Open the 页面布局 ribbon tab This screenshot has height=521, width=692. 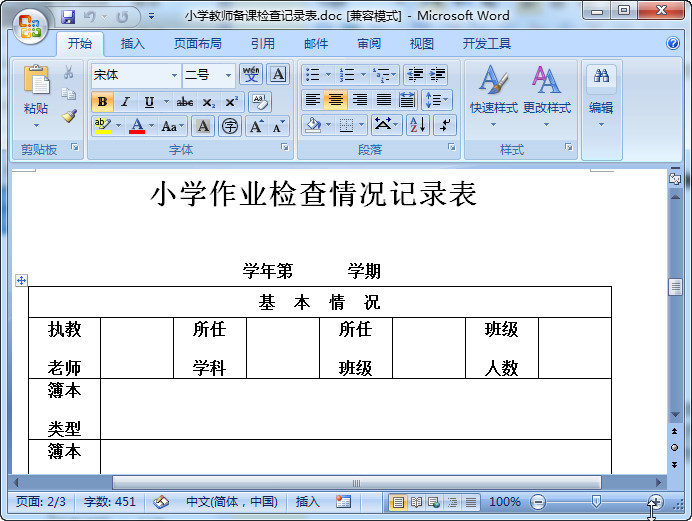click(198, 44)
